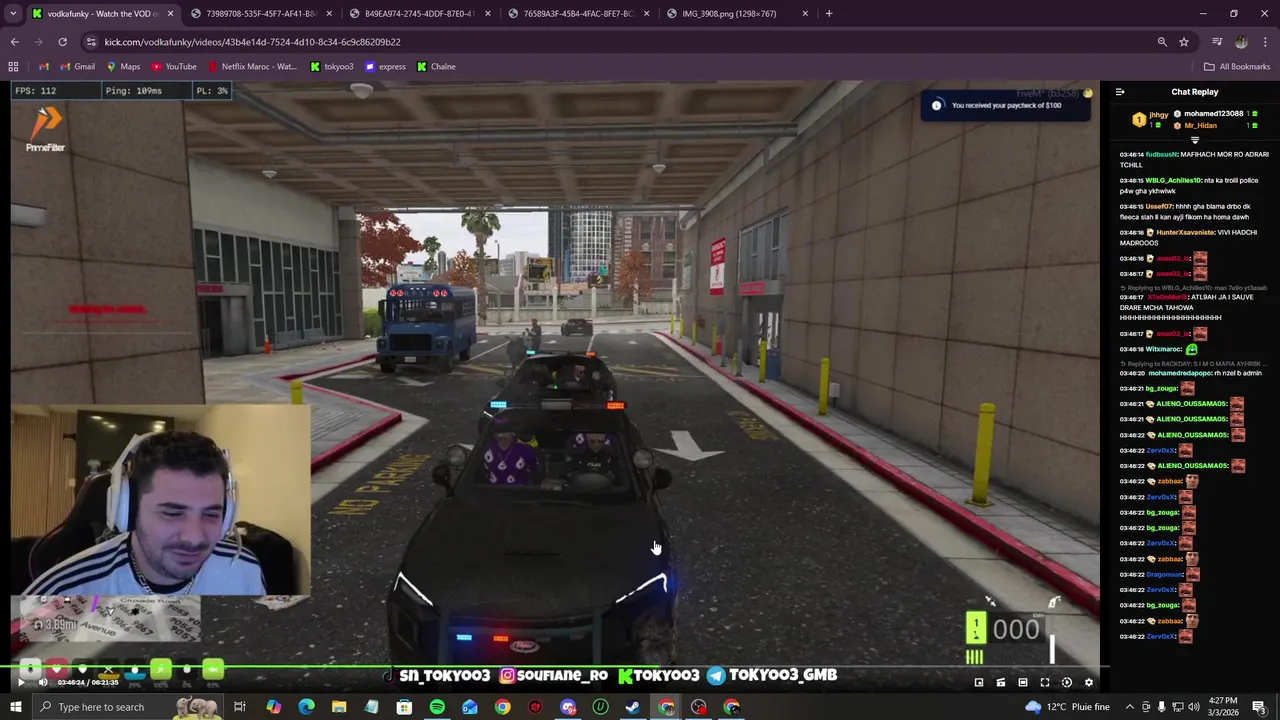Open Microsoft Edge from the taskbar

pos(306,707)
